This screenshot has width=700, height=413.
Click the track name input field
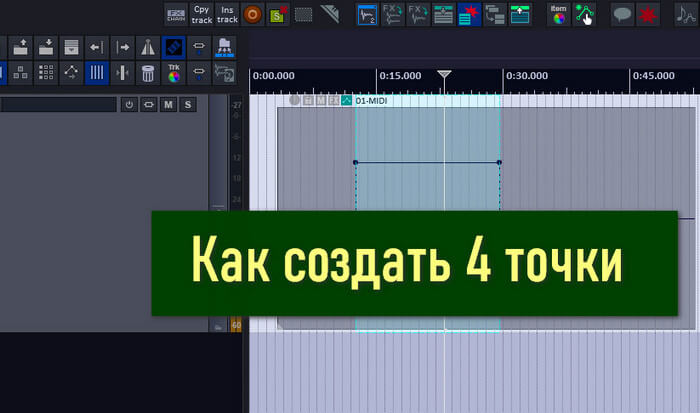[58, 105]
